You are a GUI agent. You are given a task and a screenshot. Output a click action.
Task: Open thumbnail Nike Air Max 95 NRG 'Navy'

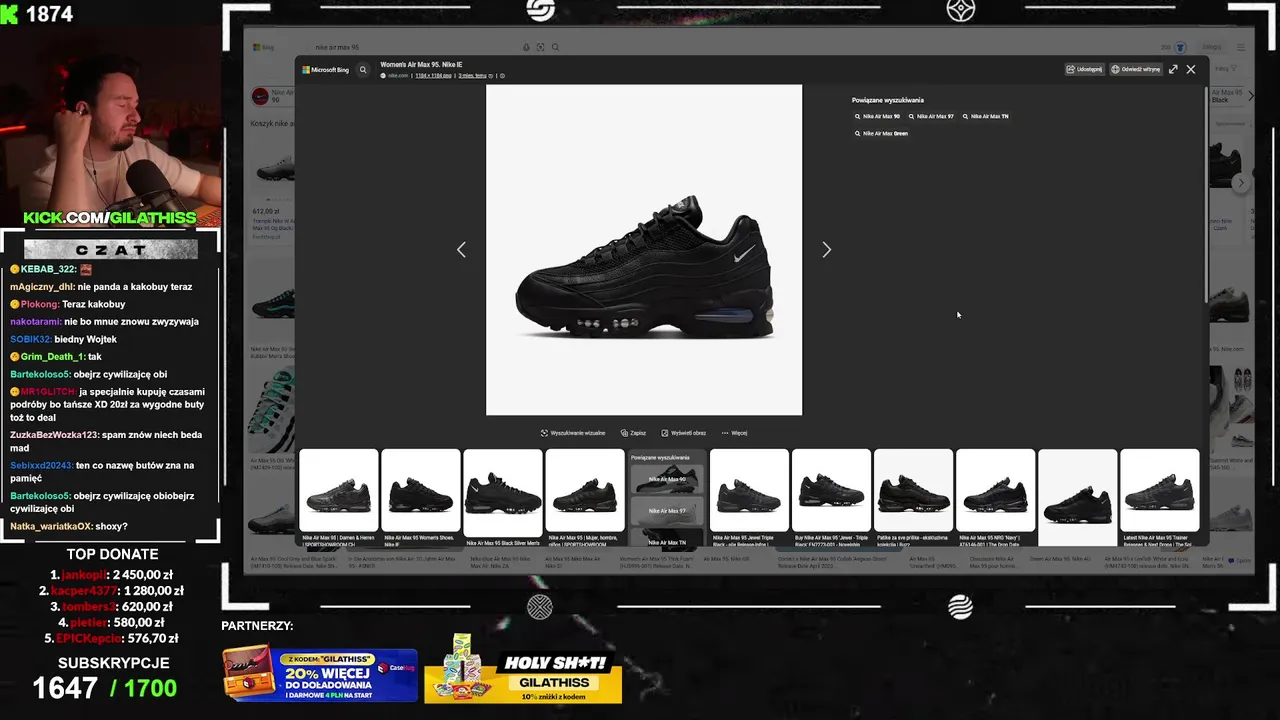coord(995,490)
